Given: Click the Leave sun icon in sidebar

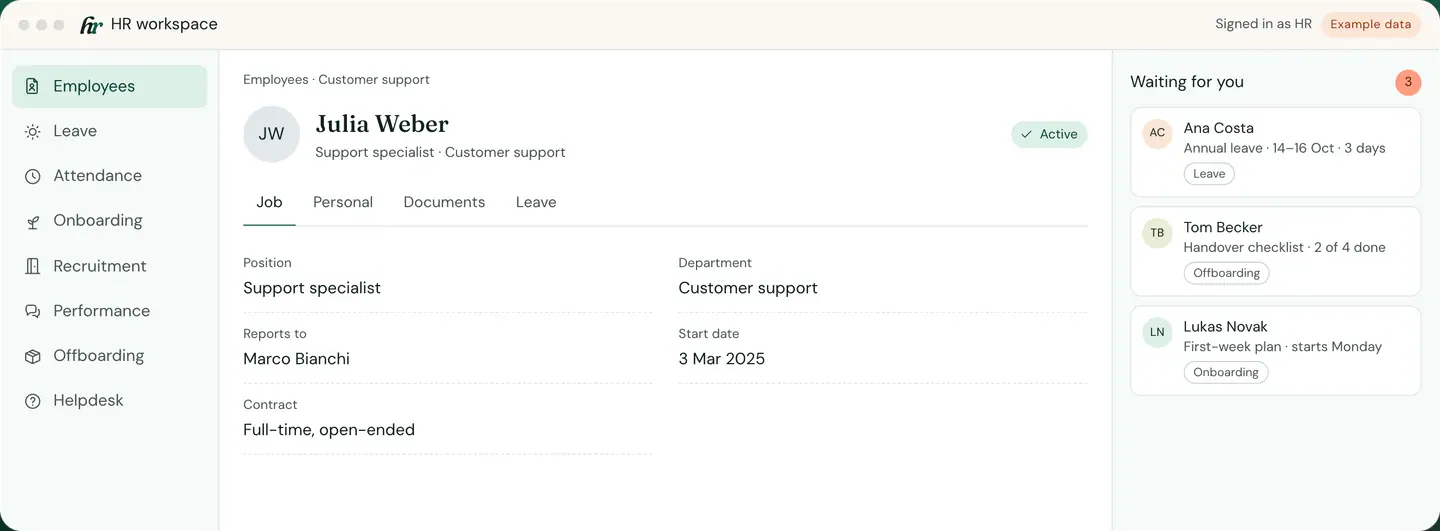Looking at the screenshot, I should (x=33, y=131).
